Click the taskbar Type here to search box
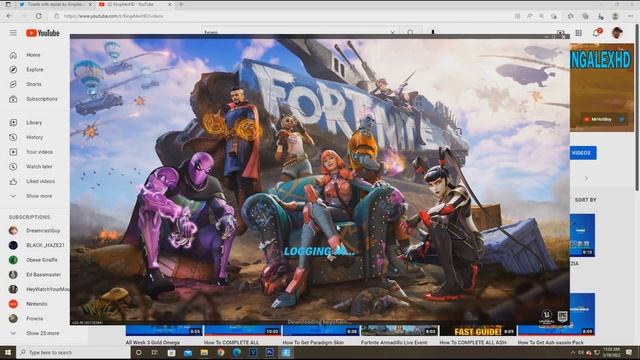The width and height of the screenshot is (640, 360). point(73,352)
